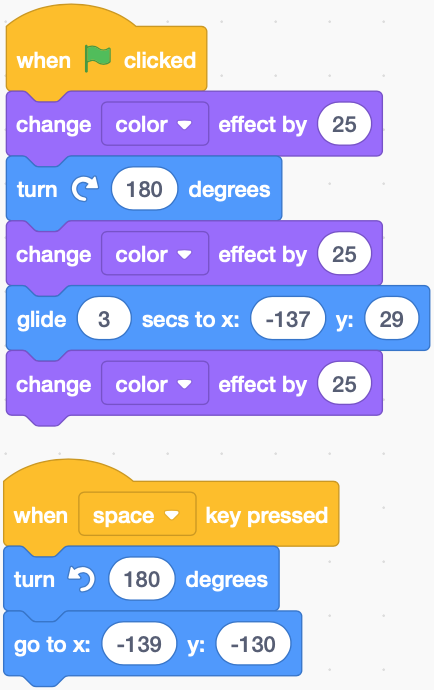The image size is (434, 690).
Task: Click the clockwise turn arrow icon
Action: coord(85,189)
